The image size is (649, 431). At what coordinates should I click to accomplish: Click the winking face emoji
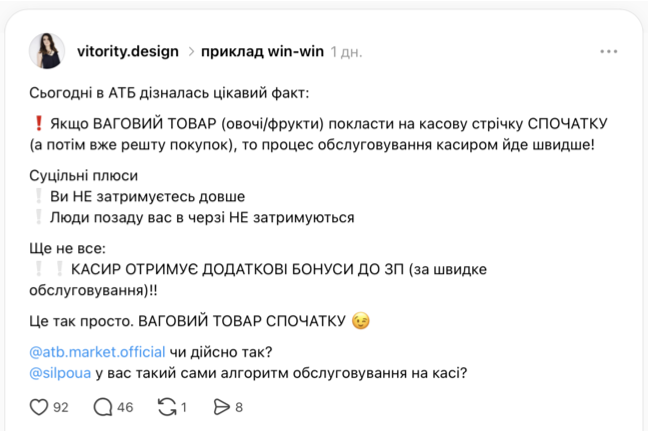tap(360, 321)
